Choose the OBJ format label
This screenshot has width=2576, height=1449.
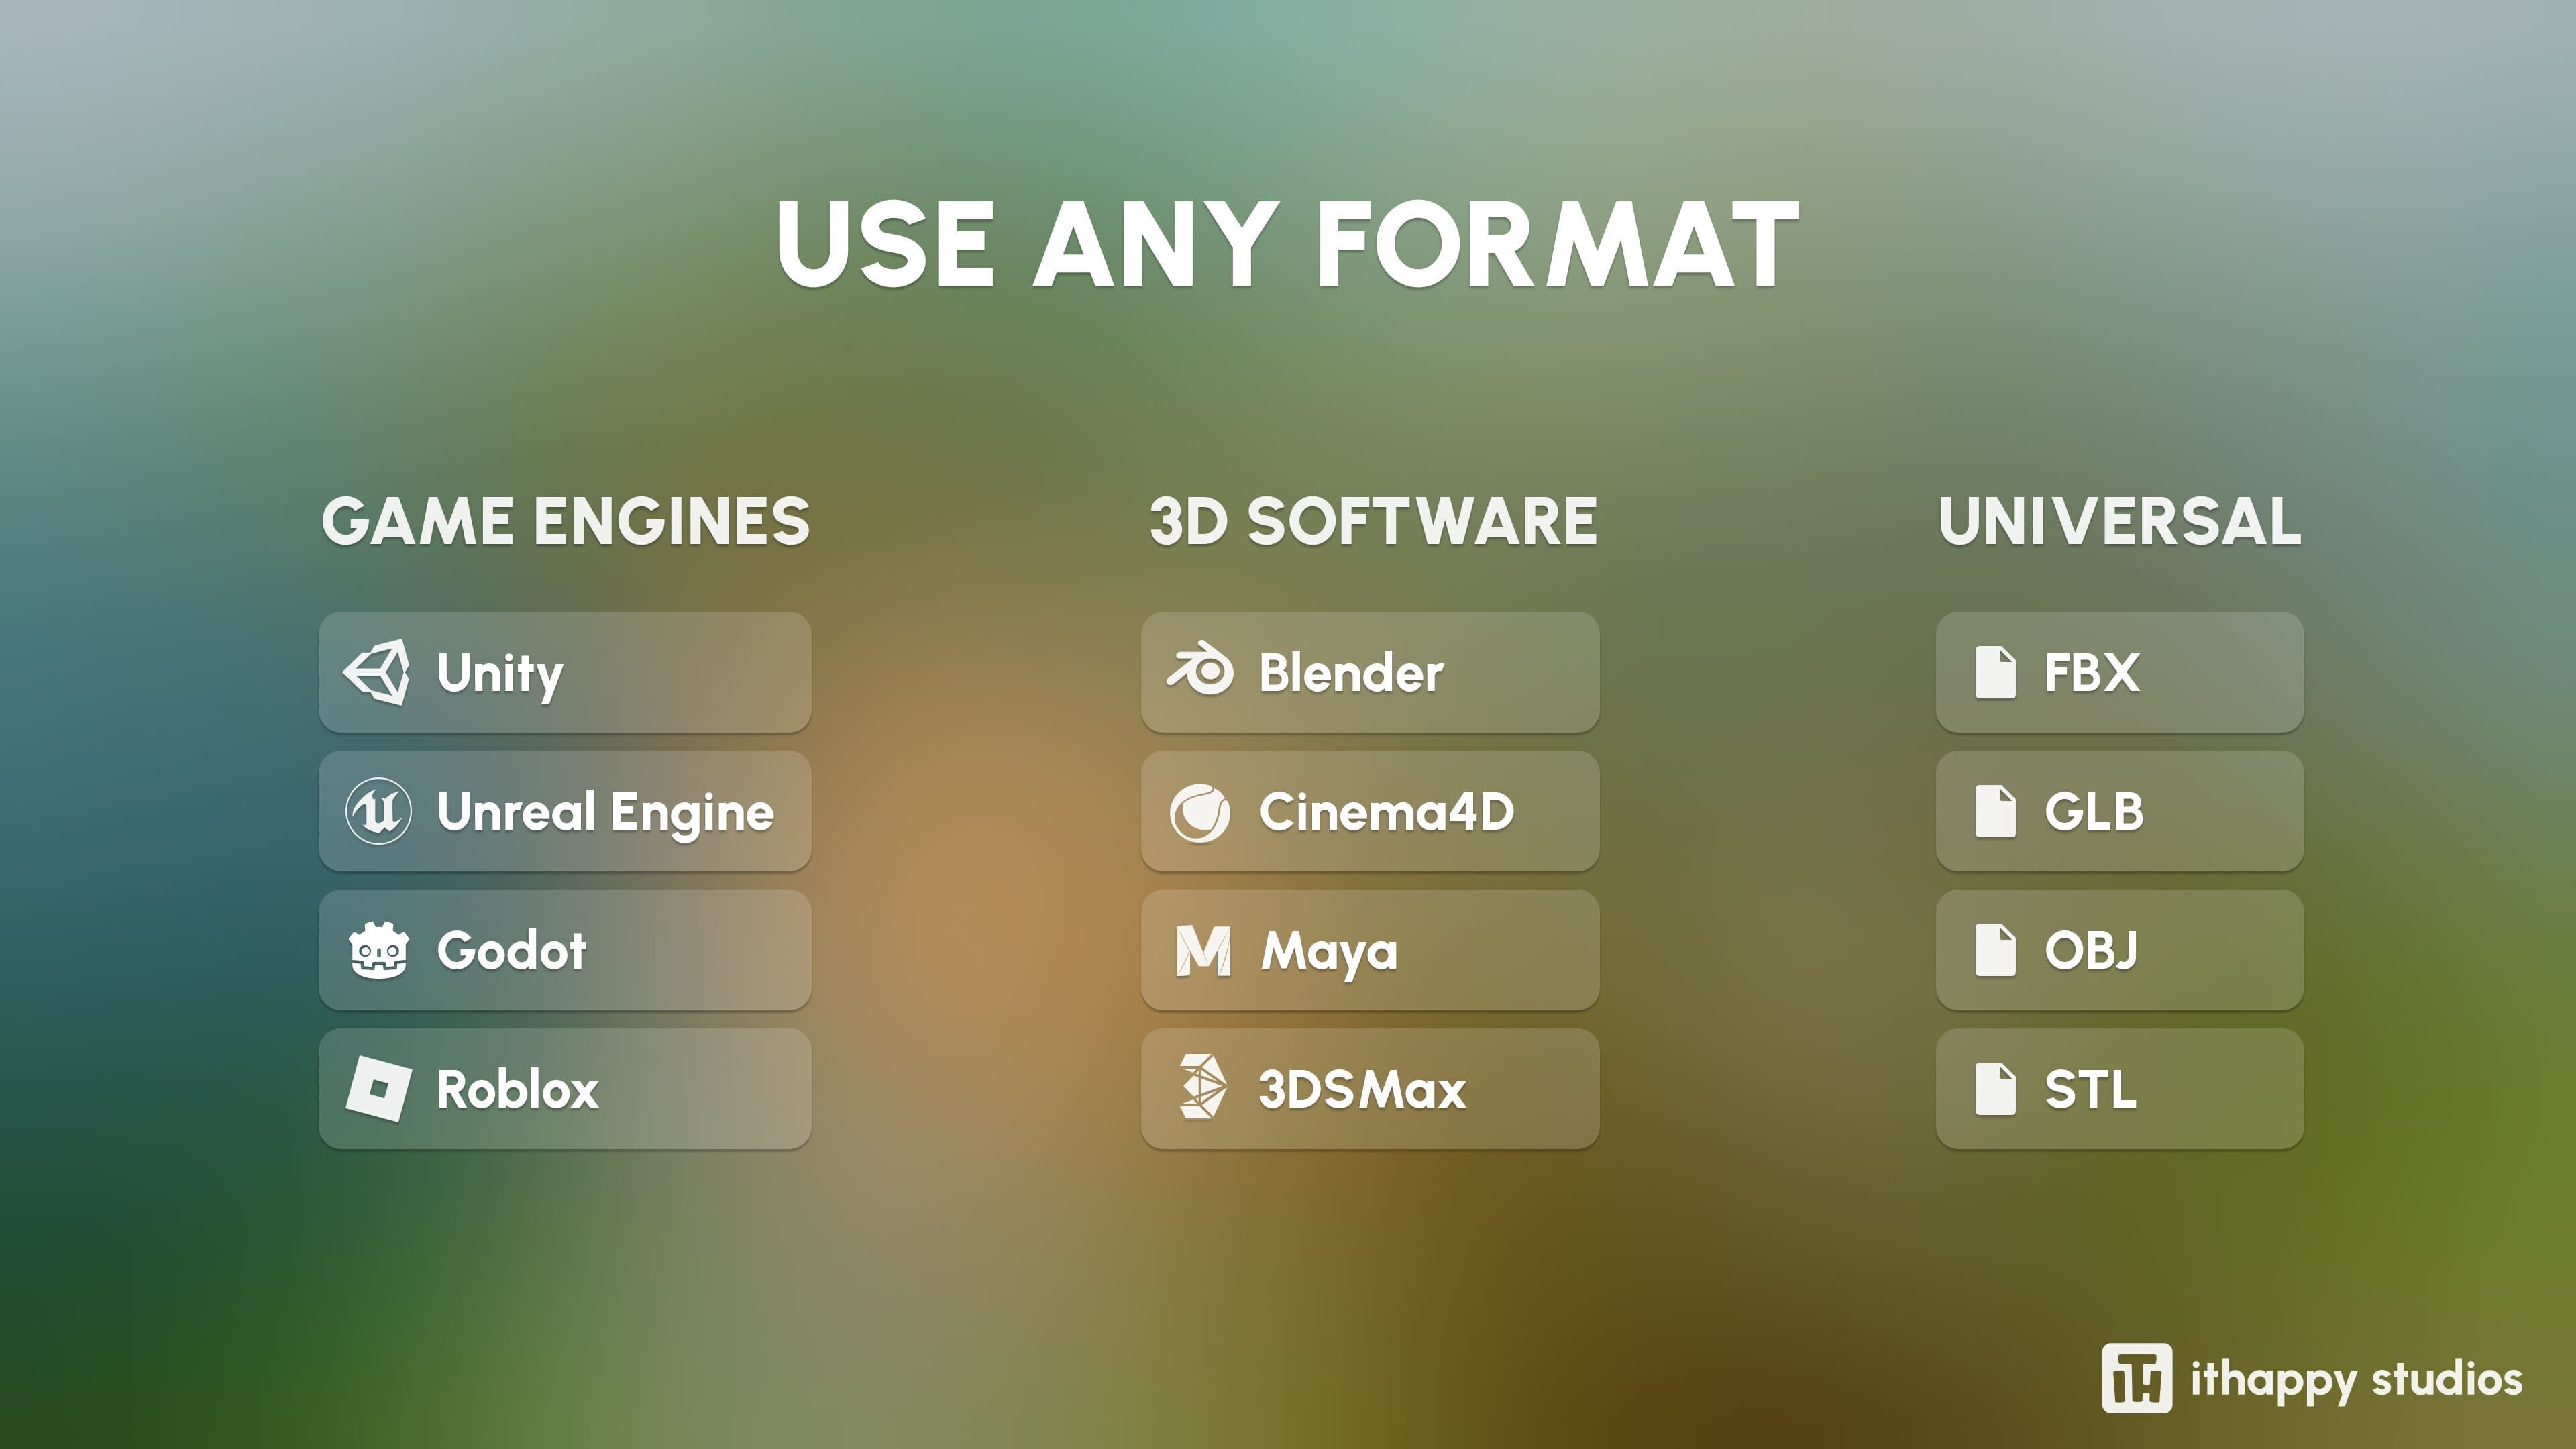[2090, 951]
